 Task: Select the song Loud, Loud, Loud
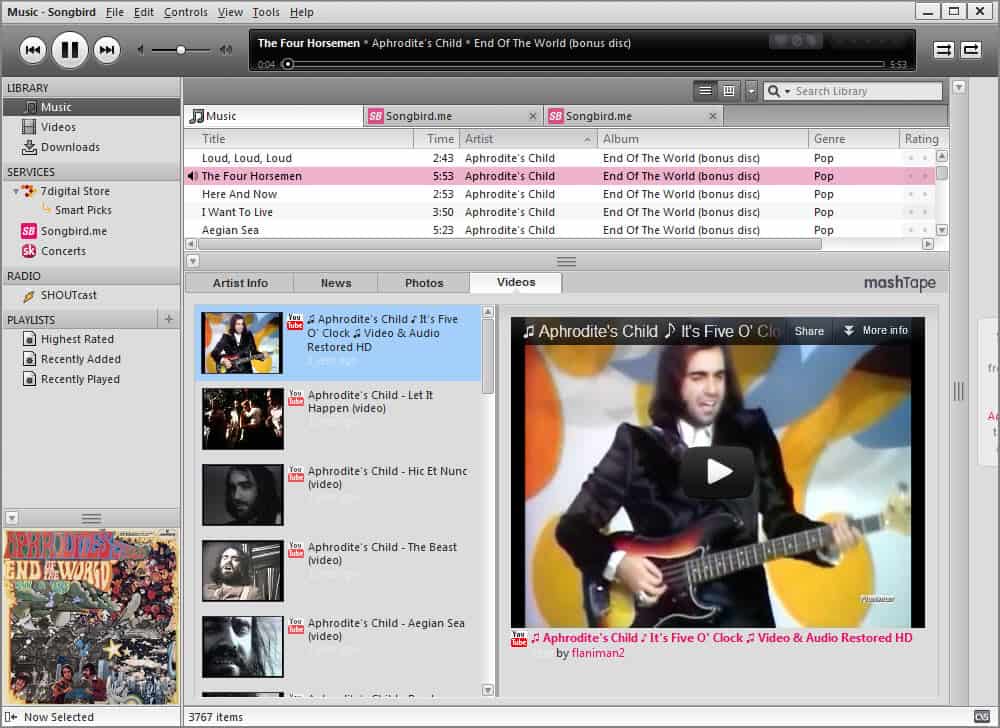pos(559,158)
